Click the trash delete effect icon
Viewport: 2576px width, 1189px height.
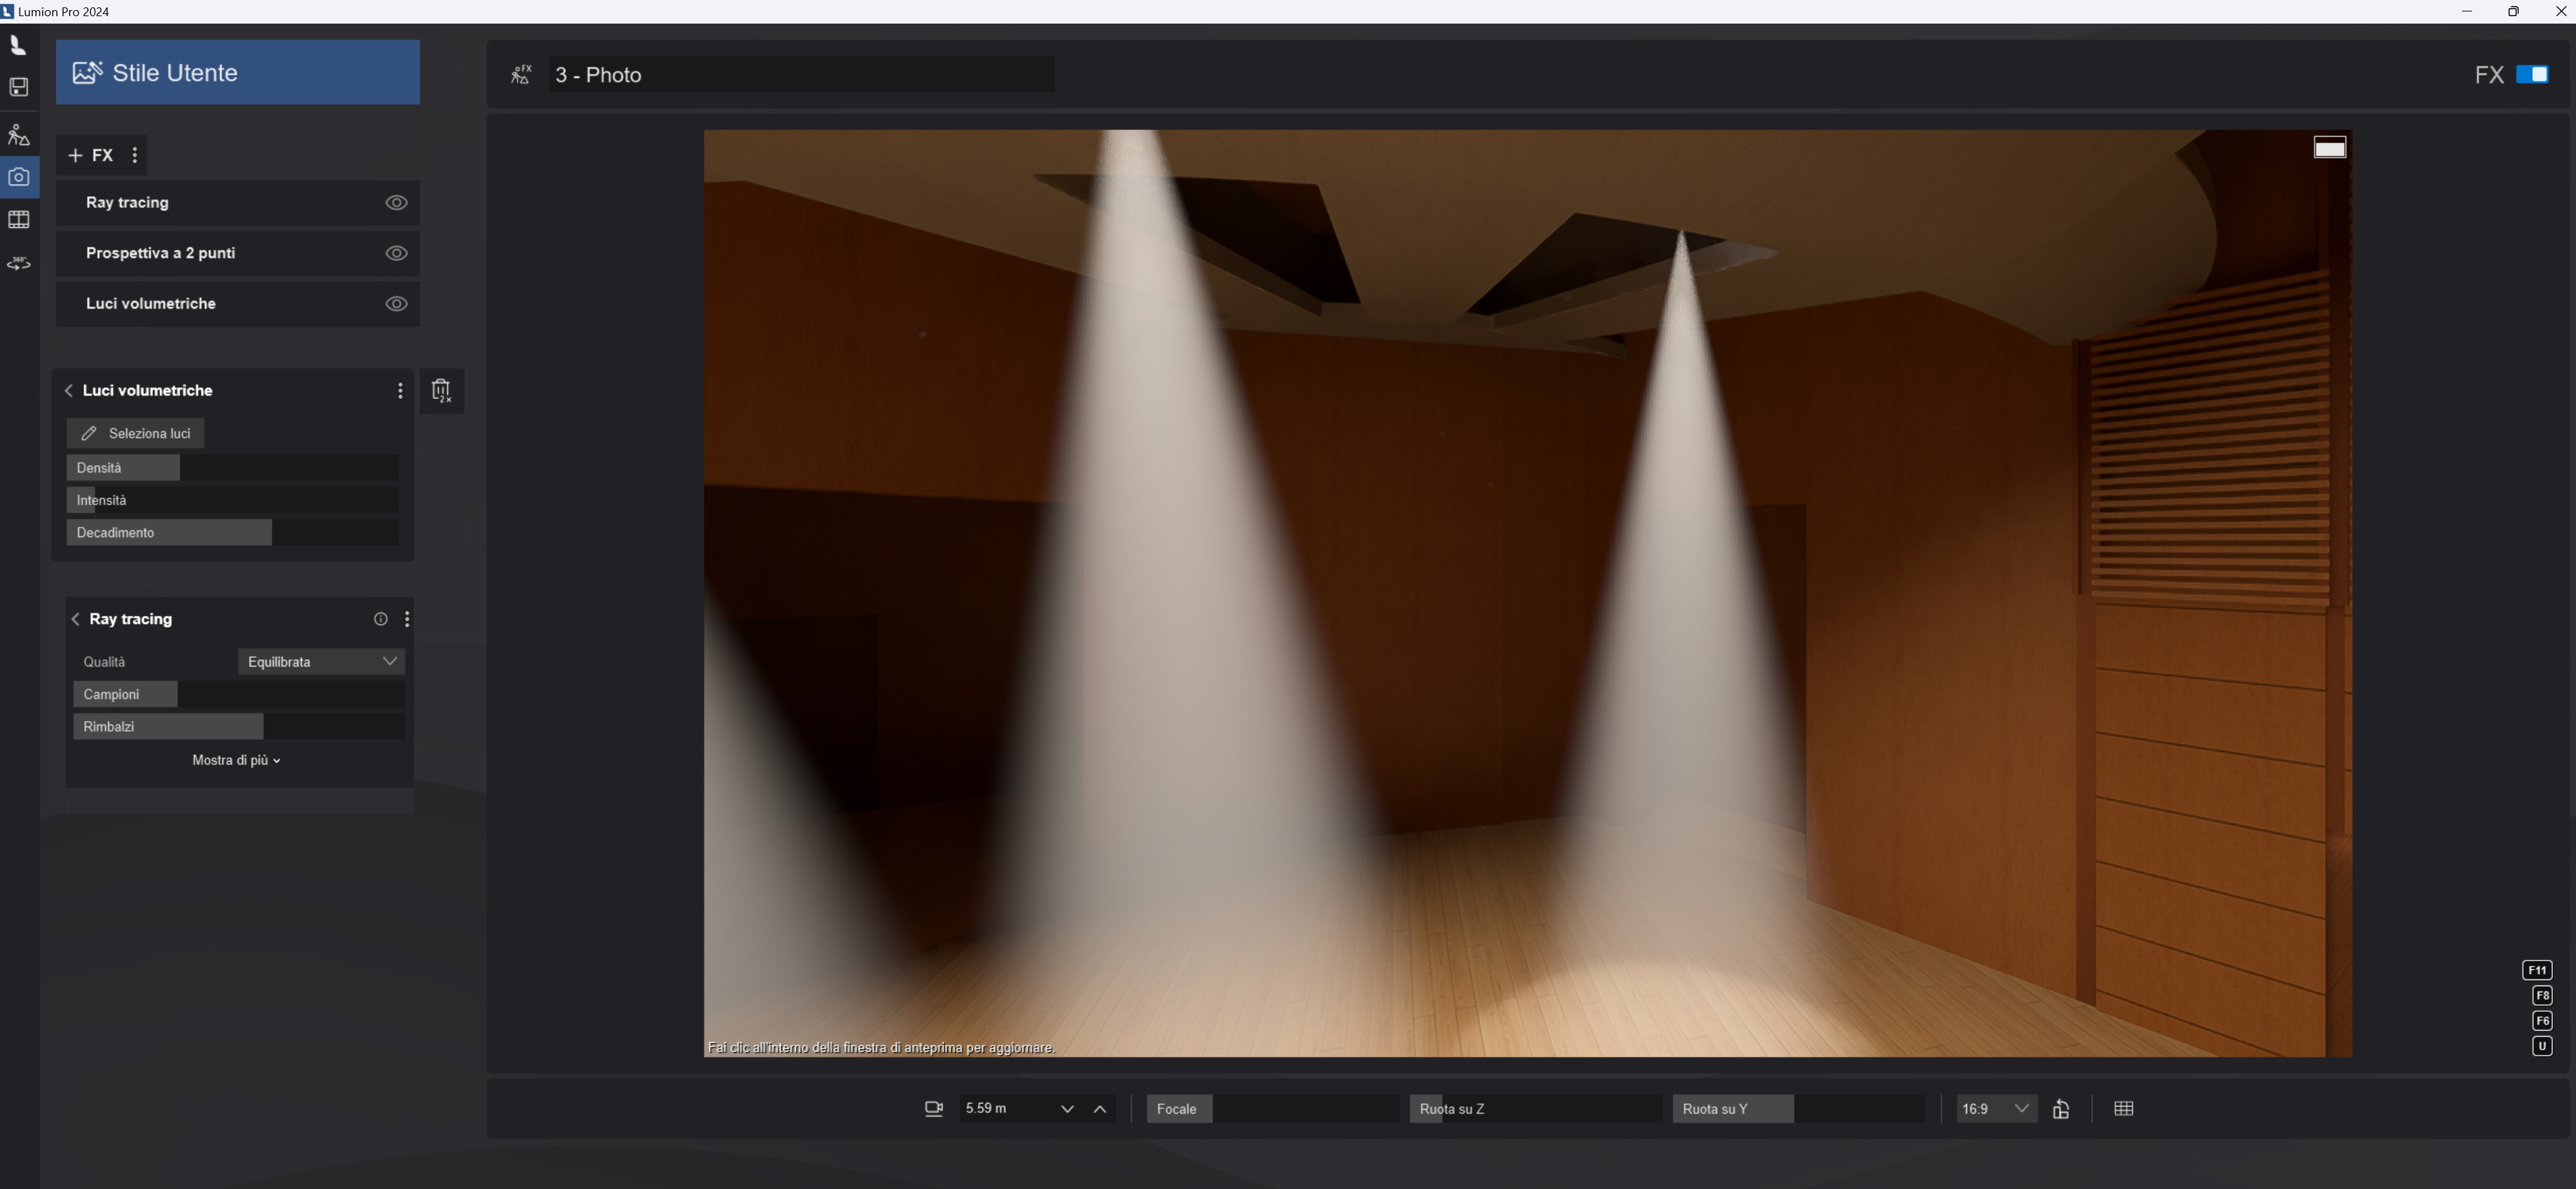pos(441,391)
